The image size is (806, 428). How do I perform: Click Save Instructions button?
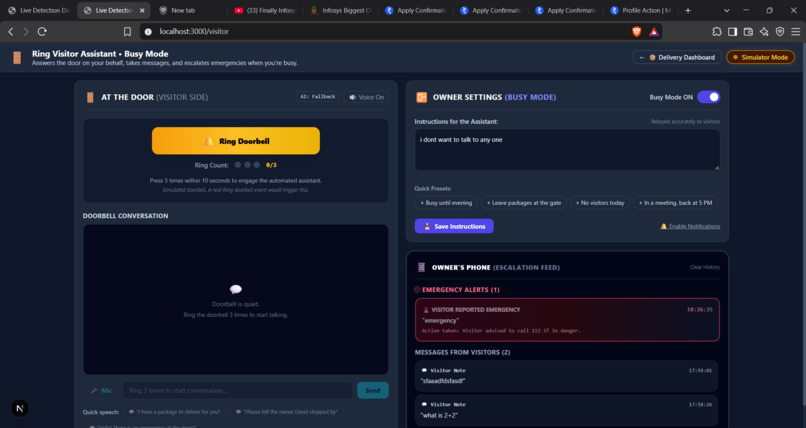click(454, 226)
